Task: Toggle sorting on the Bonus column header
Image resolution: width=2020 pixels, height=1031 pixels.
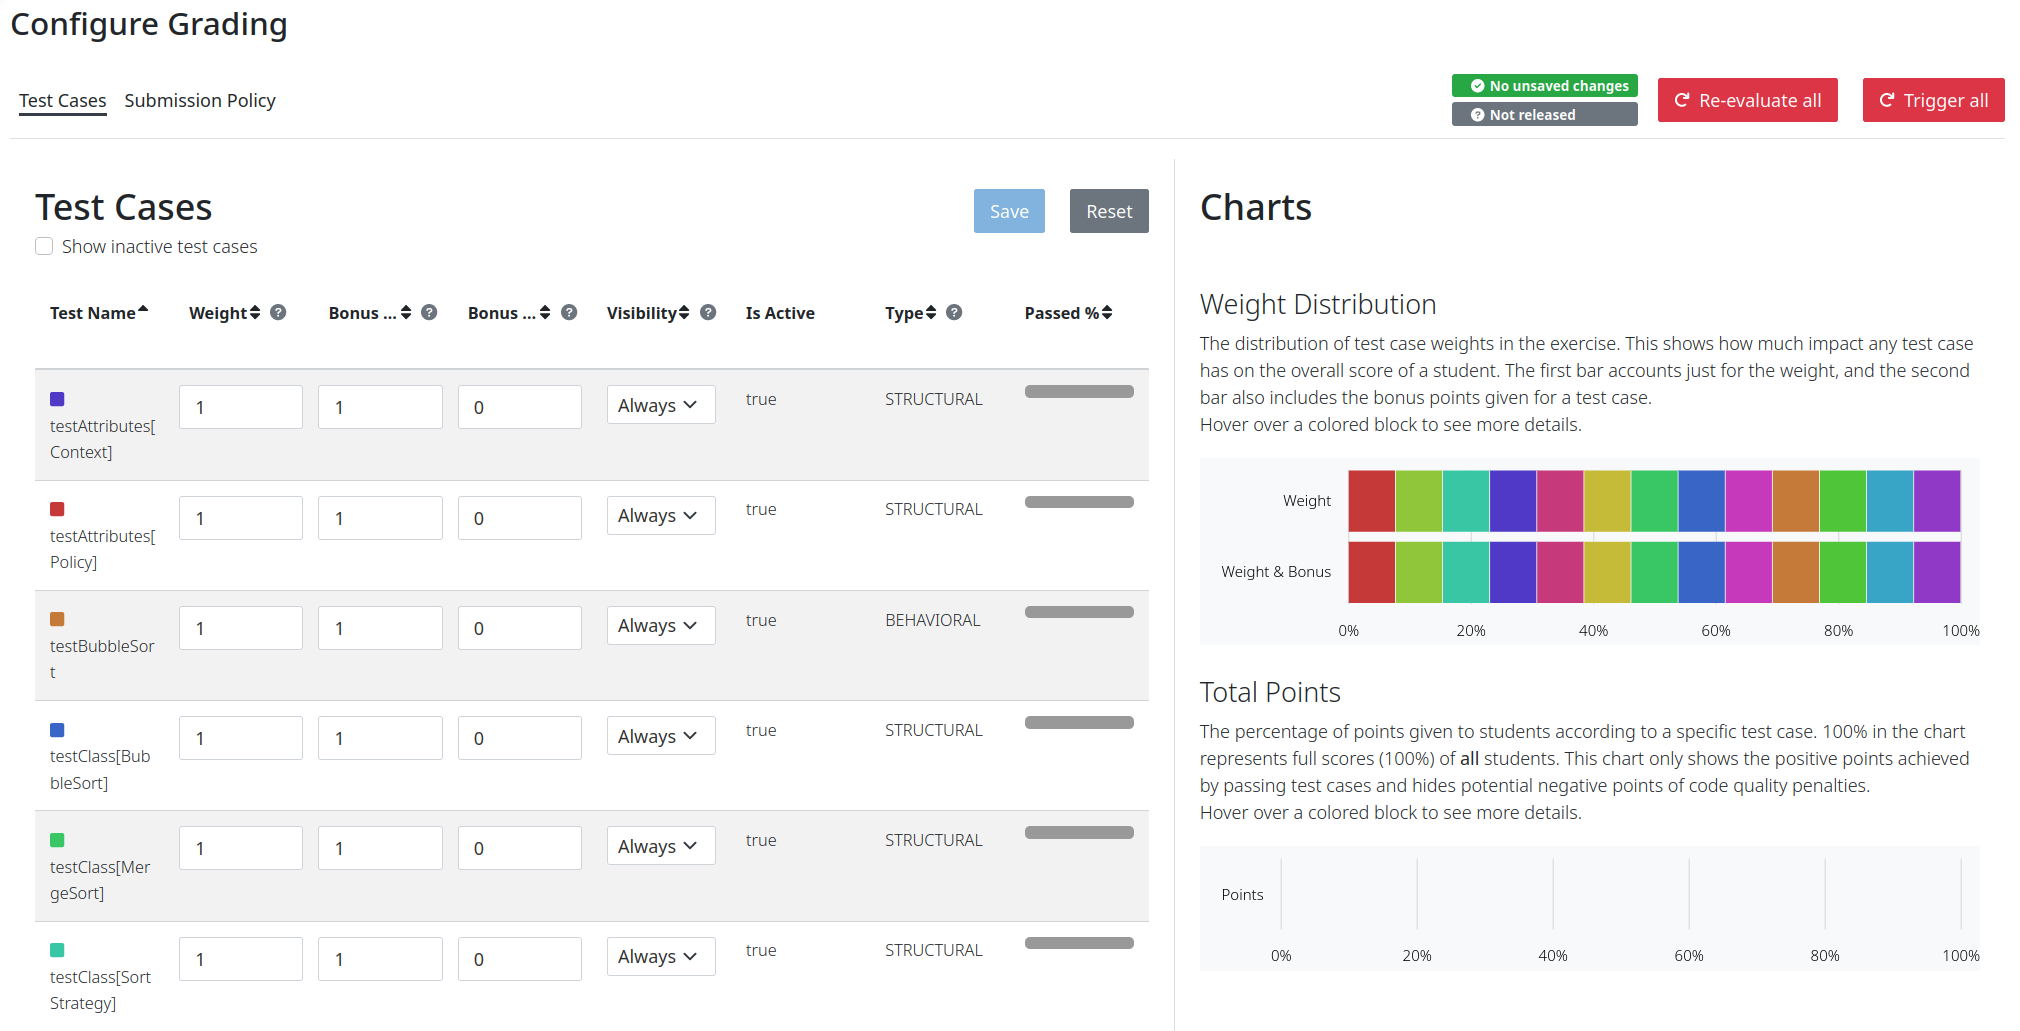Action: coord(404,312)
